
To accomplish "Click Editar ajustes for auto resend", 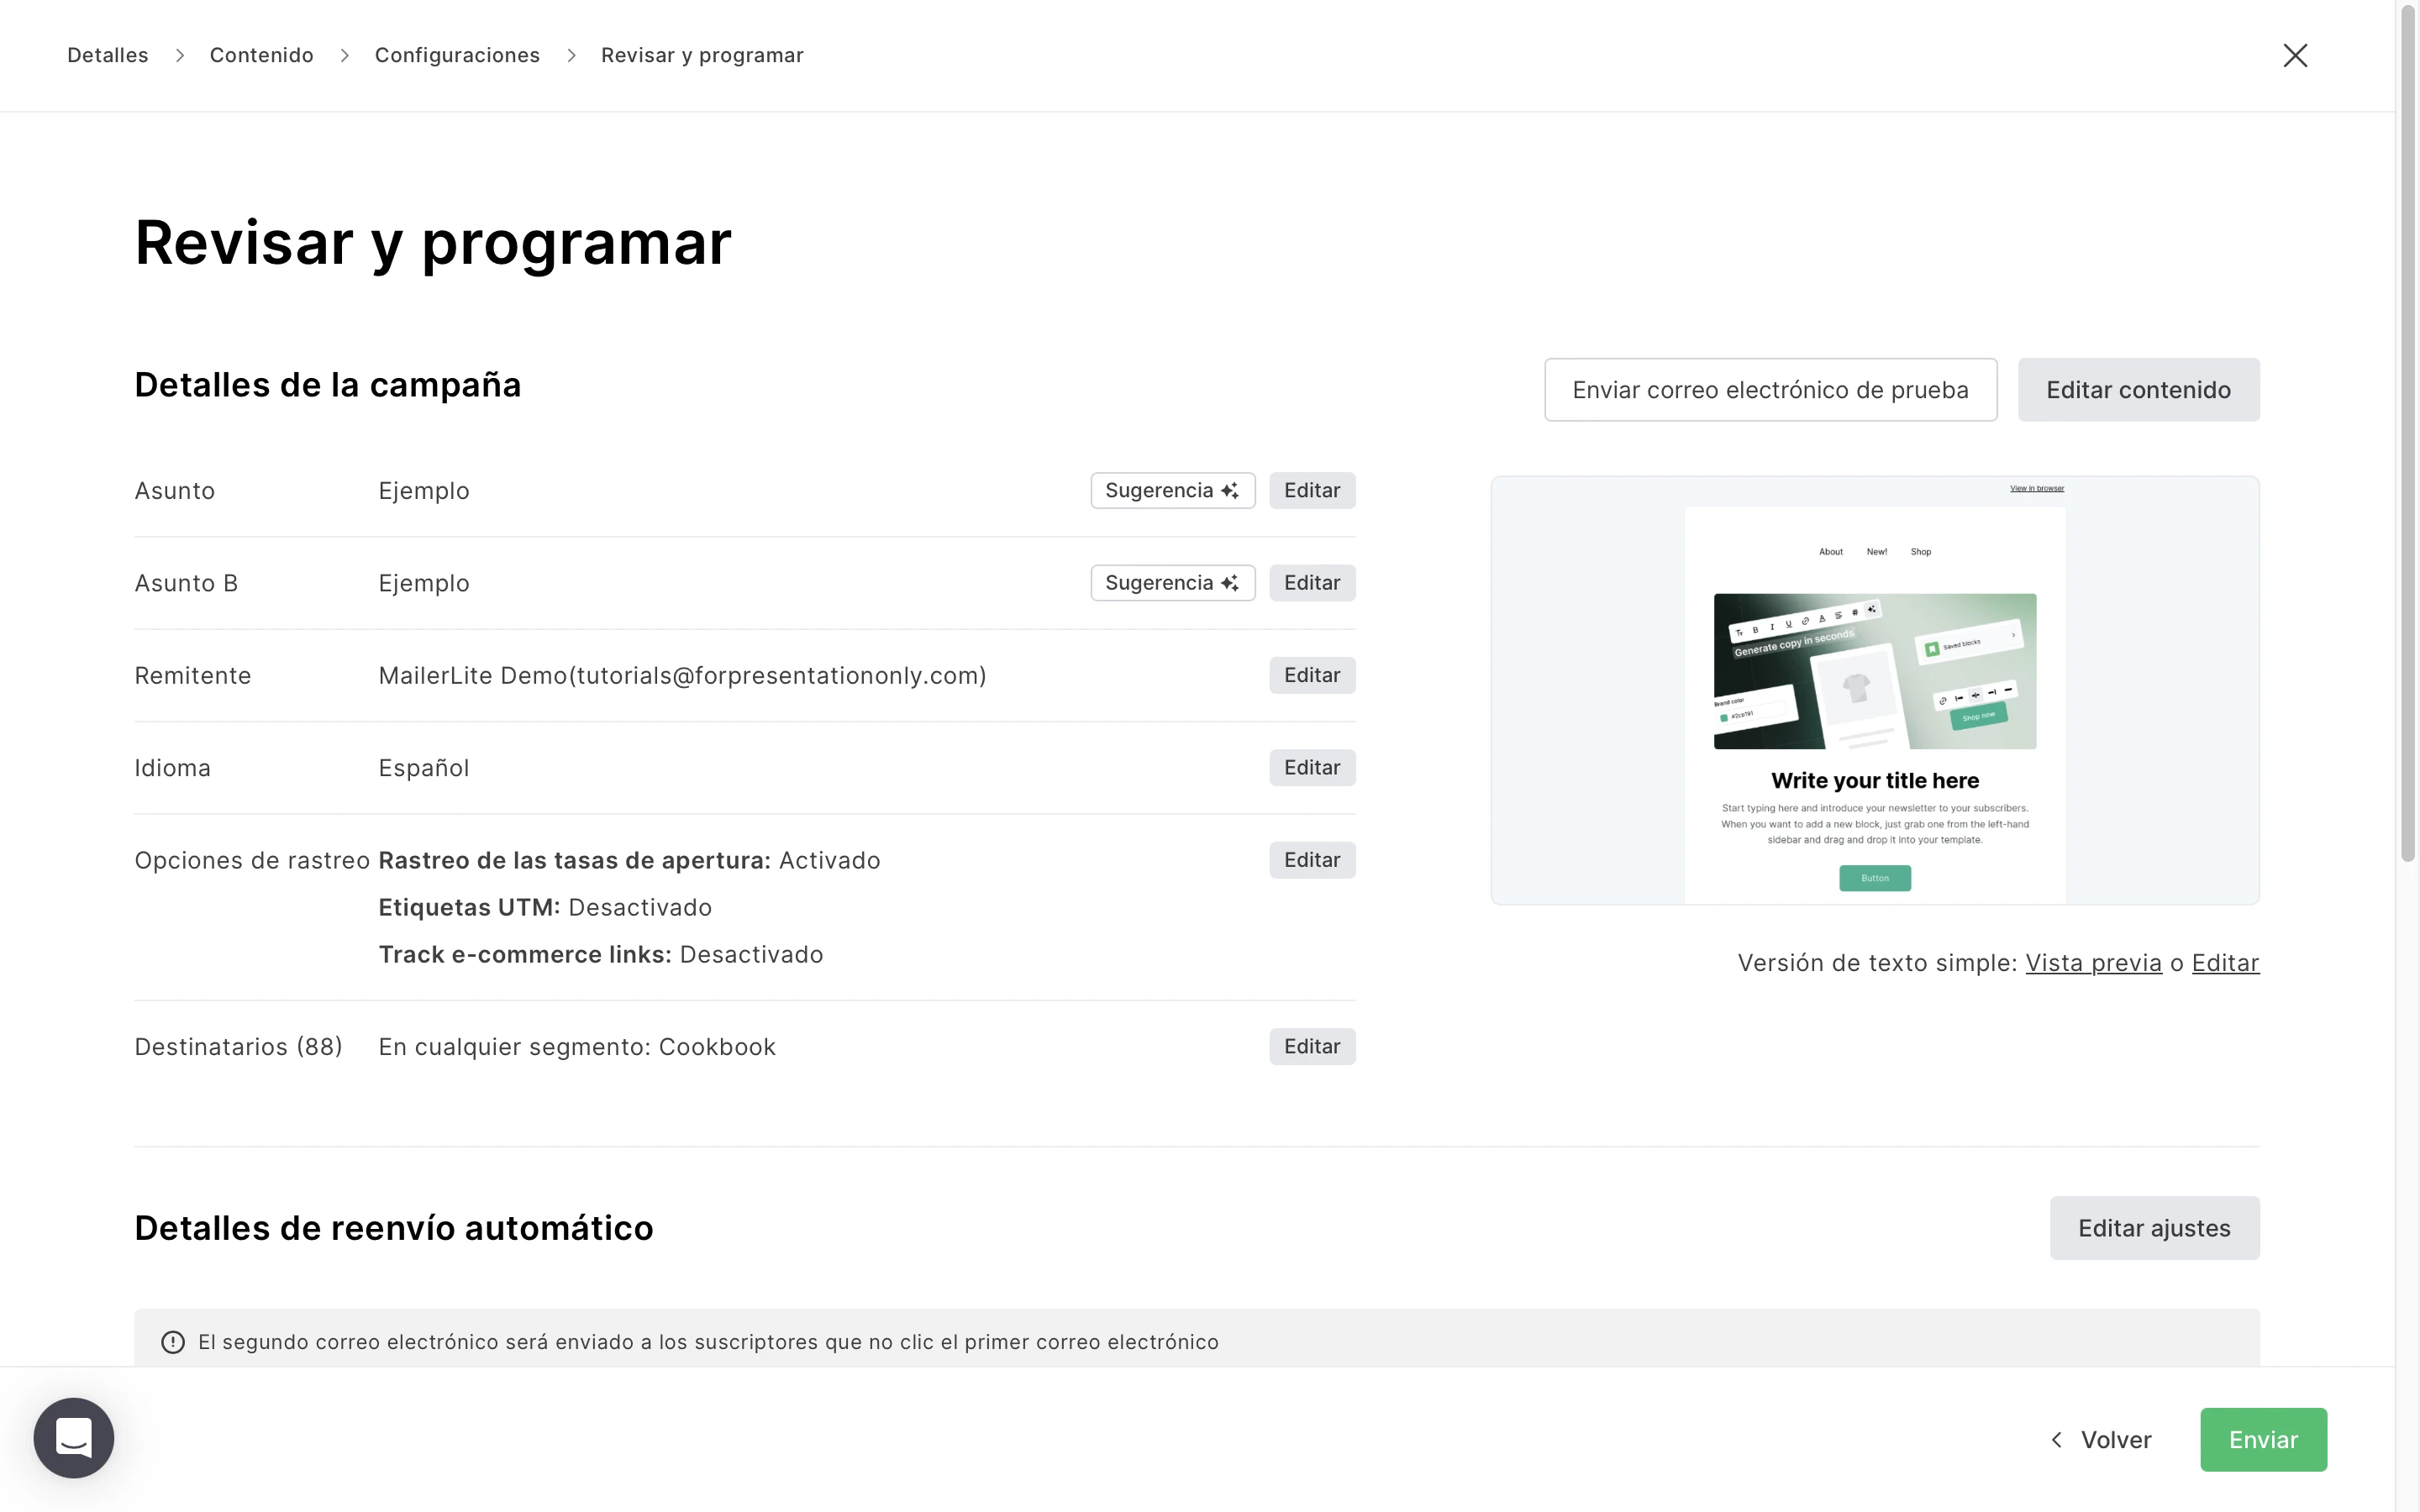I will click(x=2153, y=1228).
